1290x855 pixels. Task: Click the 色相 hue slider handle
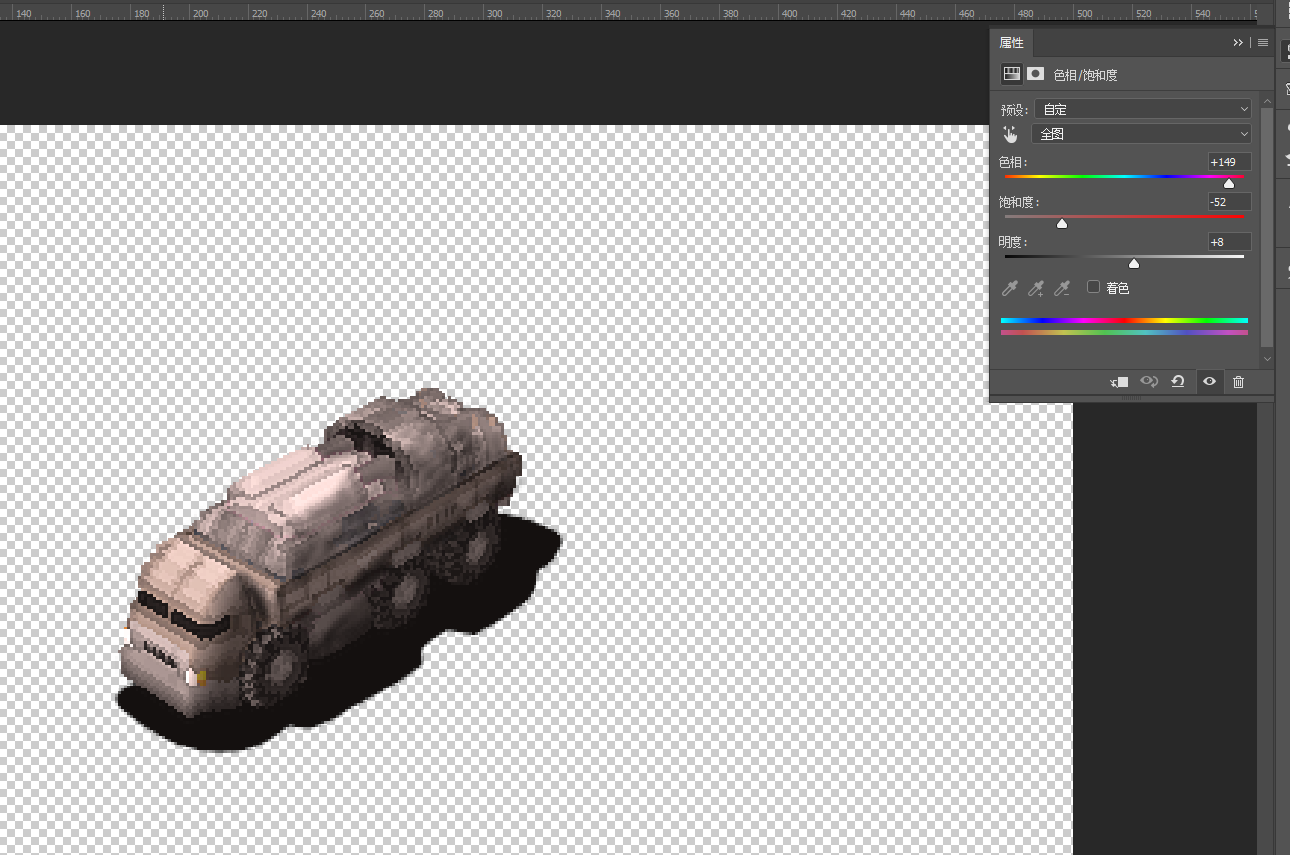tap(1229, 183)
